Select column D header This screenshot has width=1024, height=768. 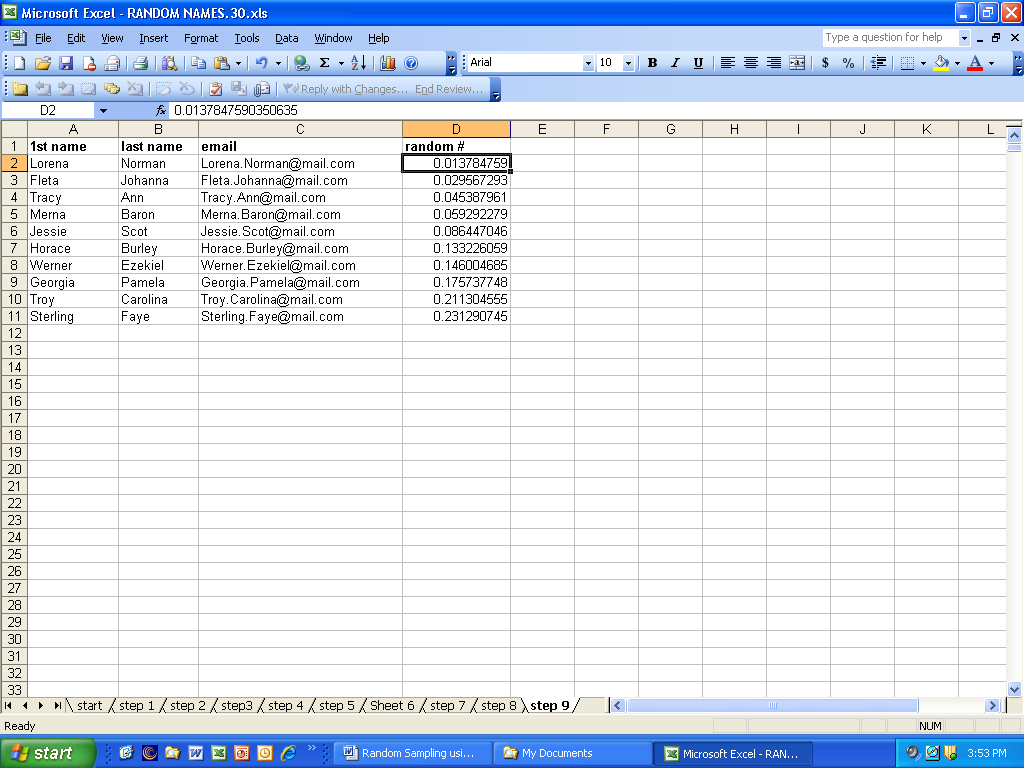[x=456, y=129]
